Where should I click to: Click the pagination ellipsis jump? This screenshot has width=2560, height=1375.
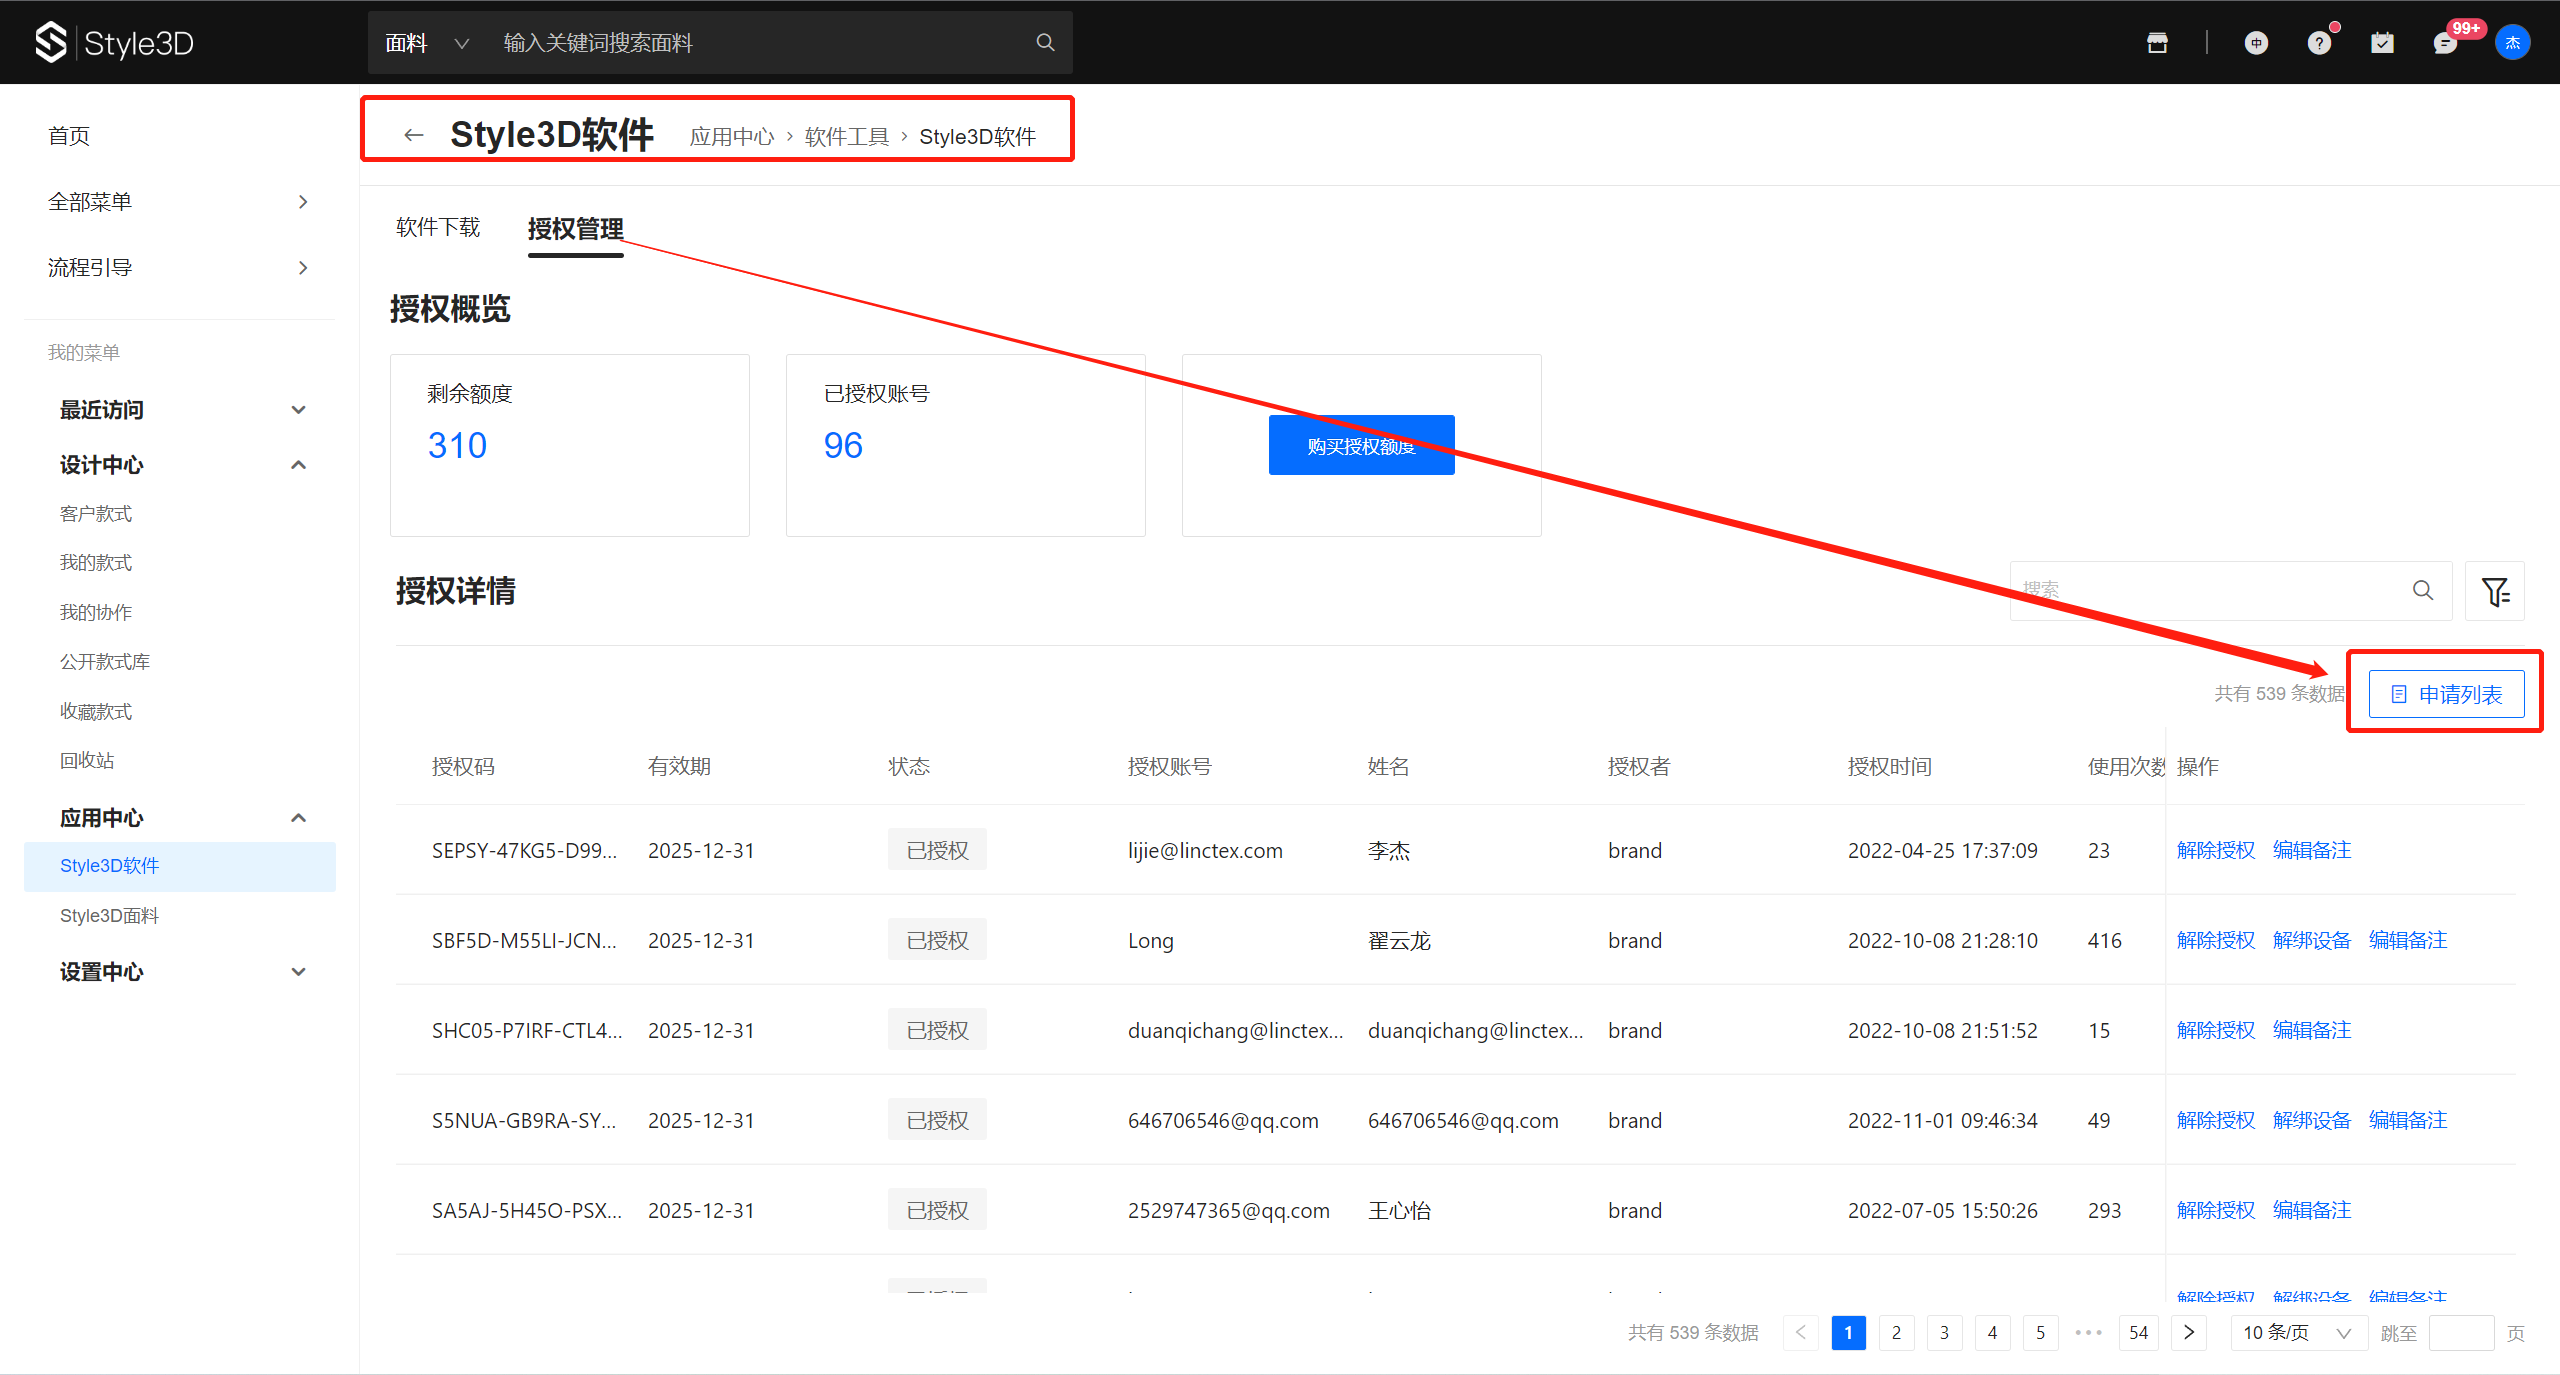[x=2089, y=1332]
